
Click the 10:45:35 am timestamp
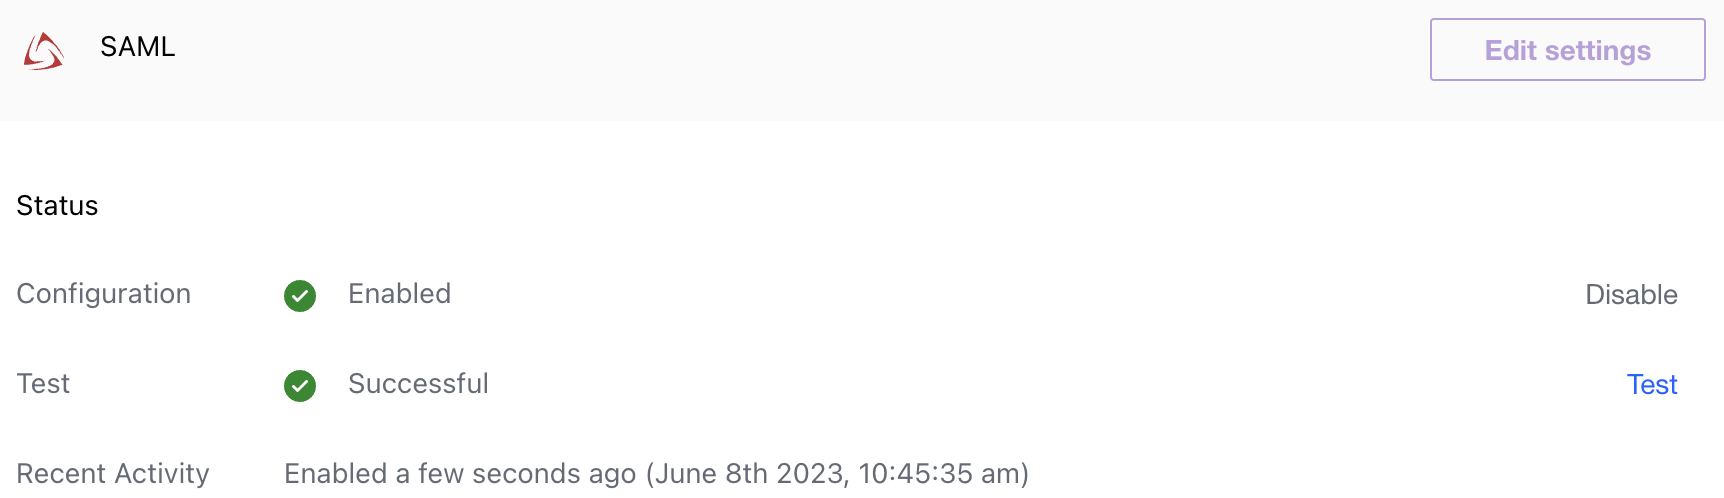(x=938, y=473)
